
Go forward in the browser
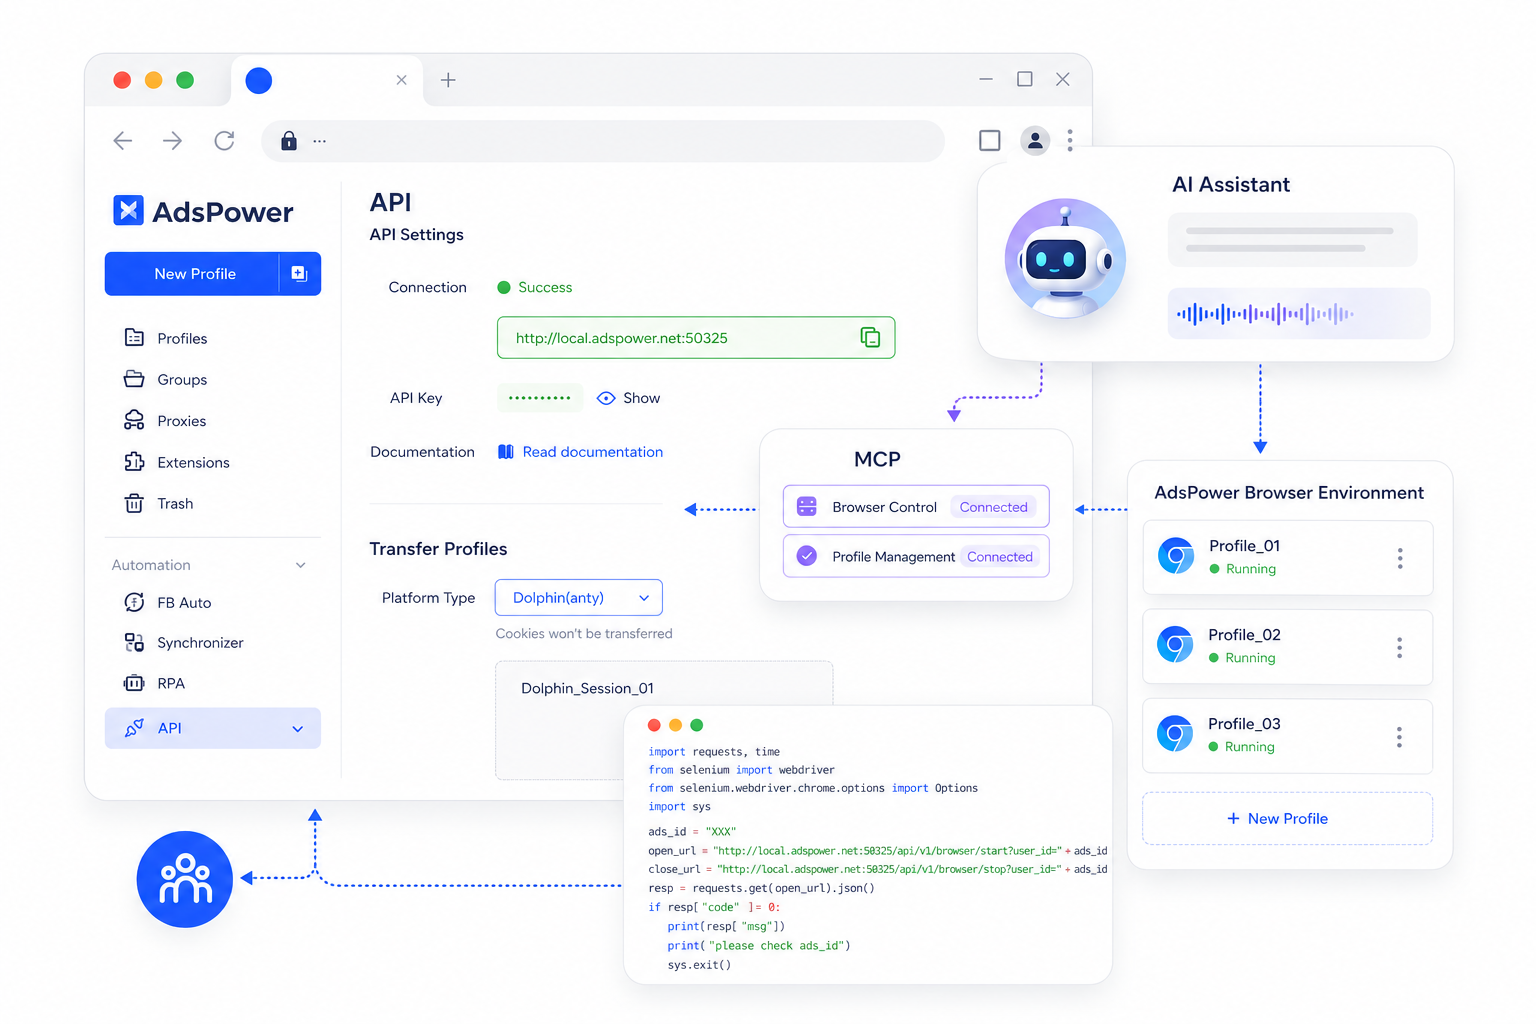tap(173, 141)
